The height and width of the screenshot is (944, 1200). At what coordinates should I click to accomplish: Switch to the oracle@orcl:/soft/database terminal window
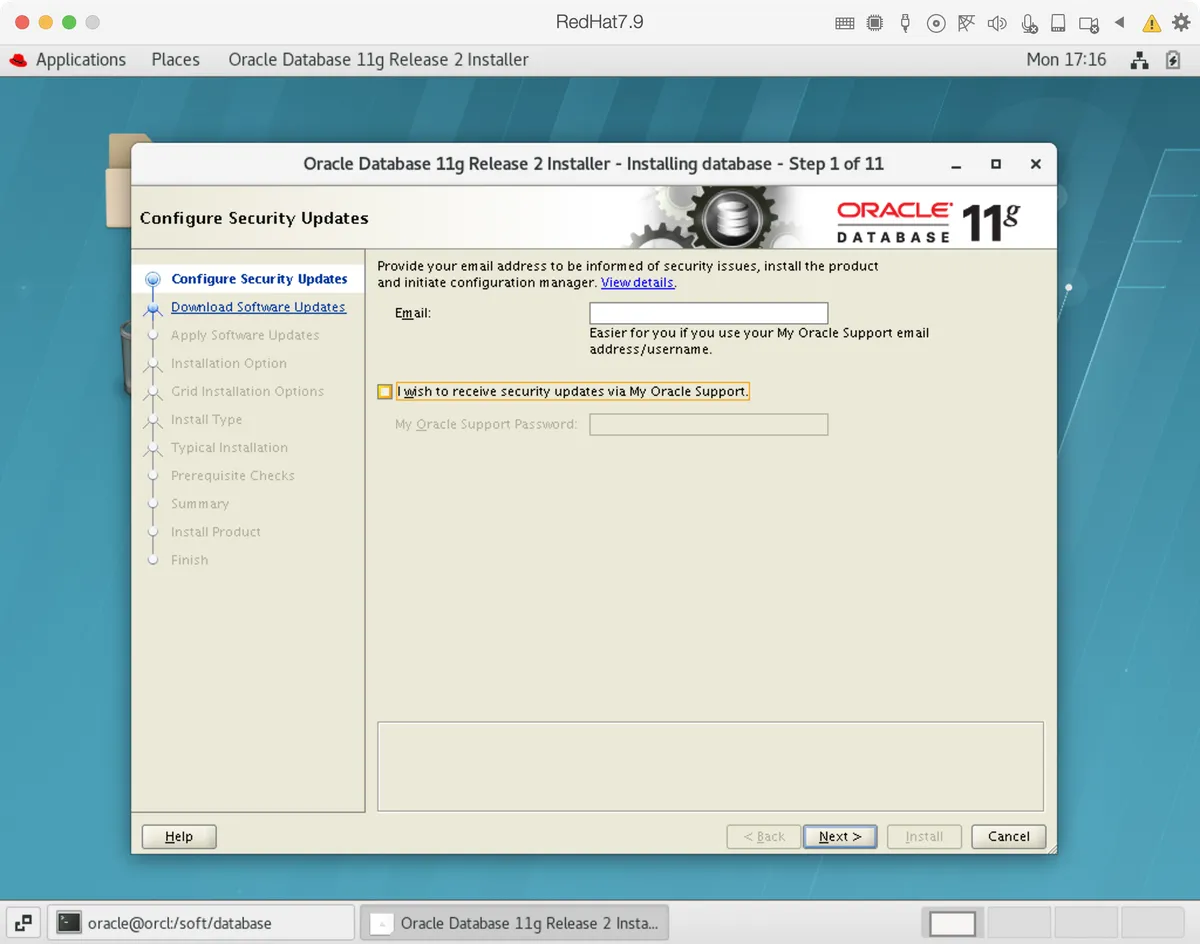pos(200,922)
